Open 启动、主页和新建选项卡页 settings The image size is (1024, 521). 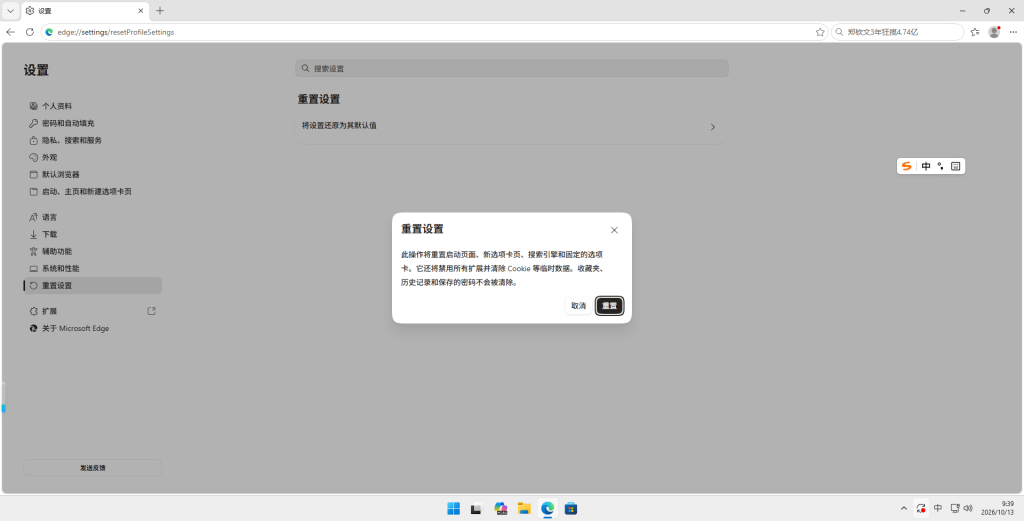[x=93, y=191]
